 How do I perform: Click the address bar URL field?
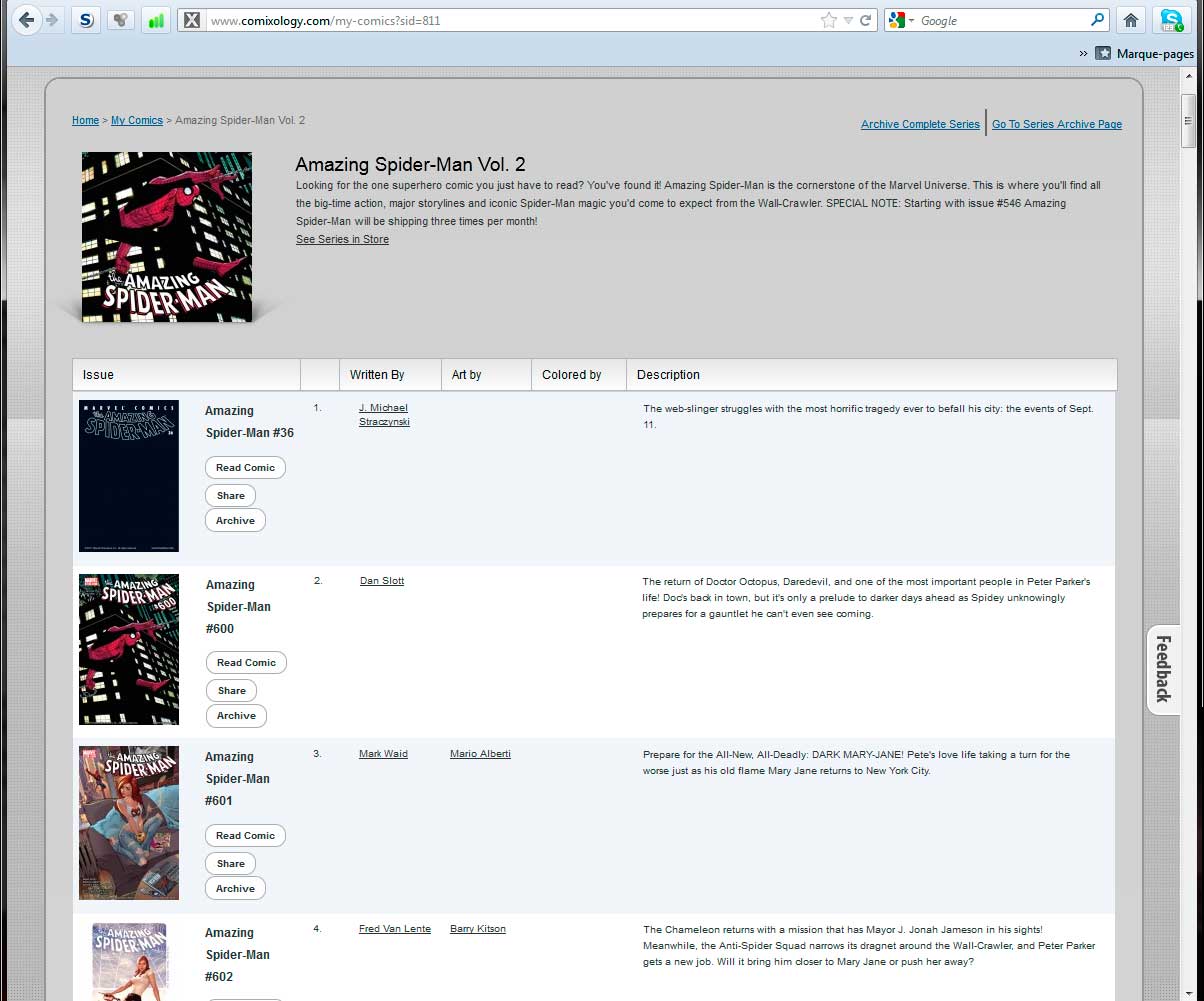512,20
